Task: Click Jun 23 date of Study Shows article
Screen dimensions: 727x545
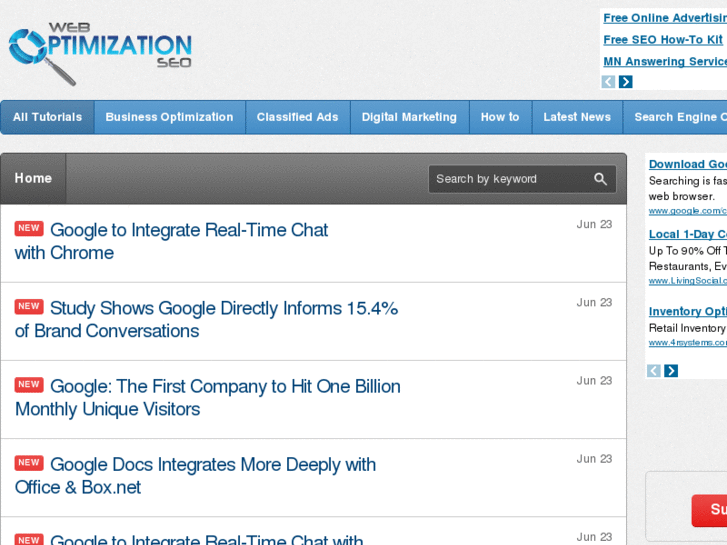Action: [594, 302]
